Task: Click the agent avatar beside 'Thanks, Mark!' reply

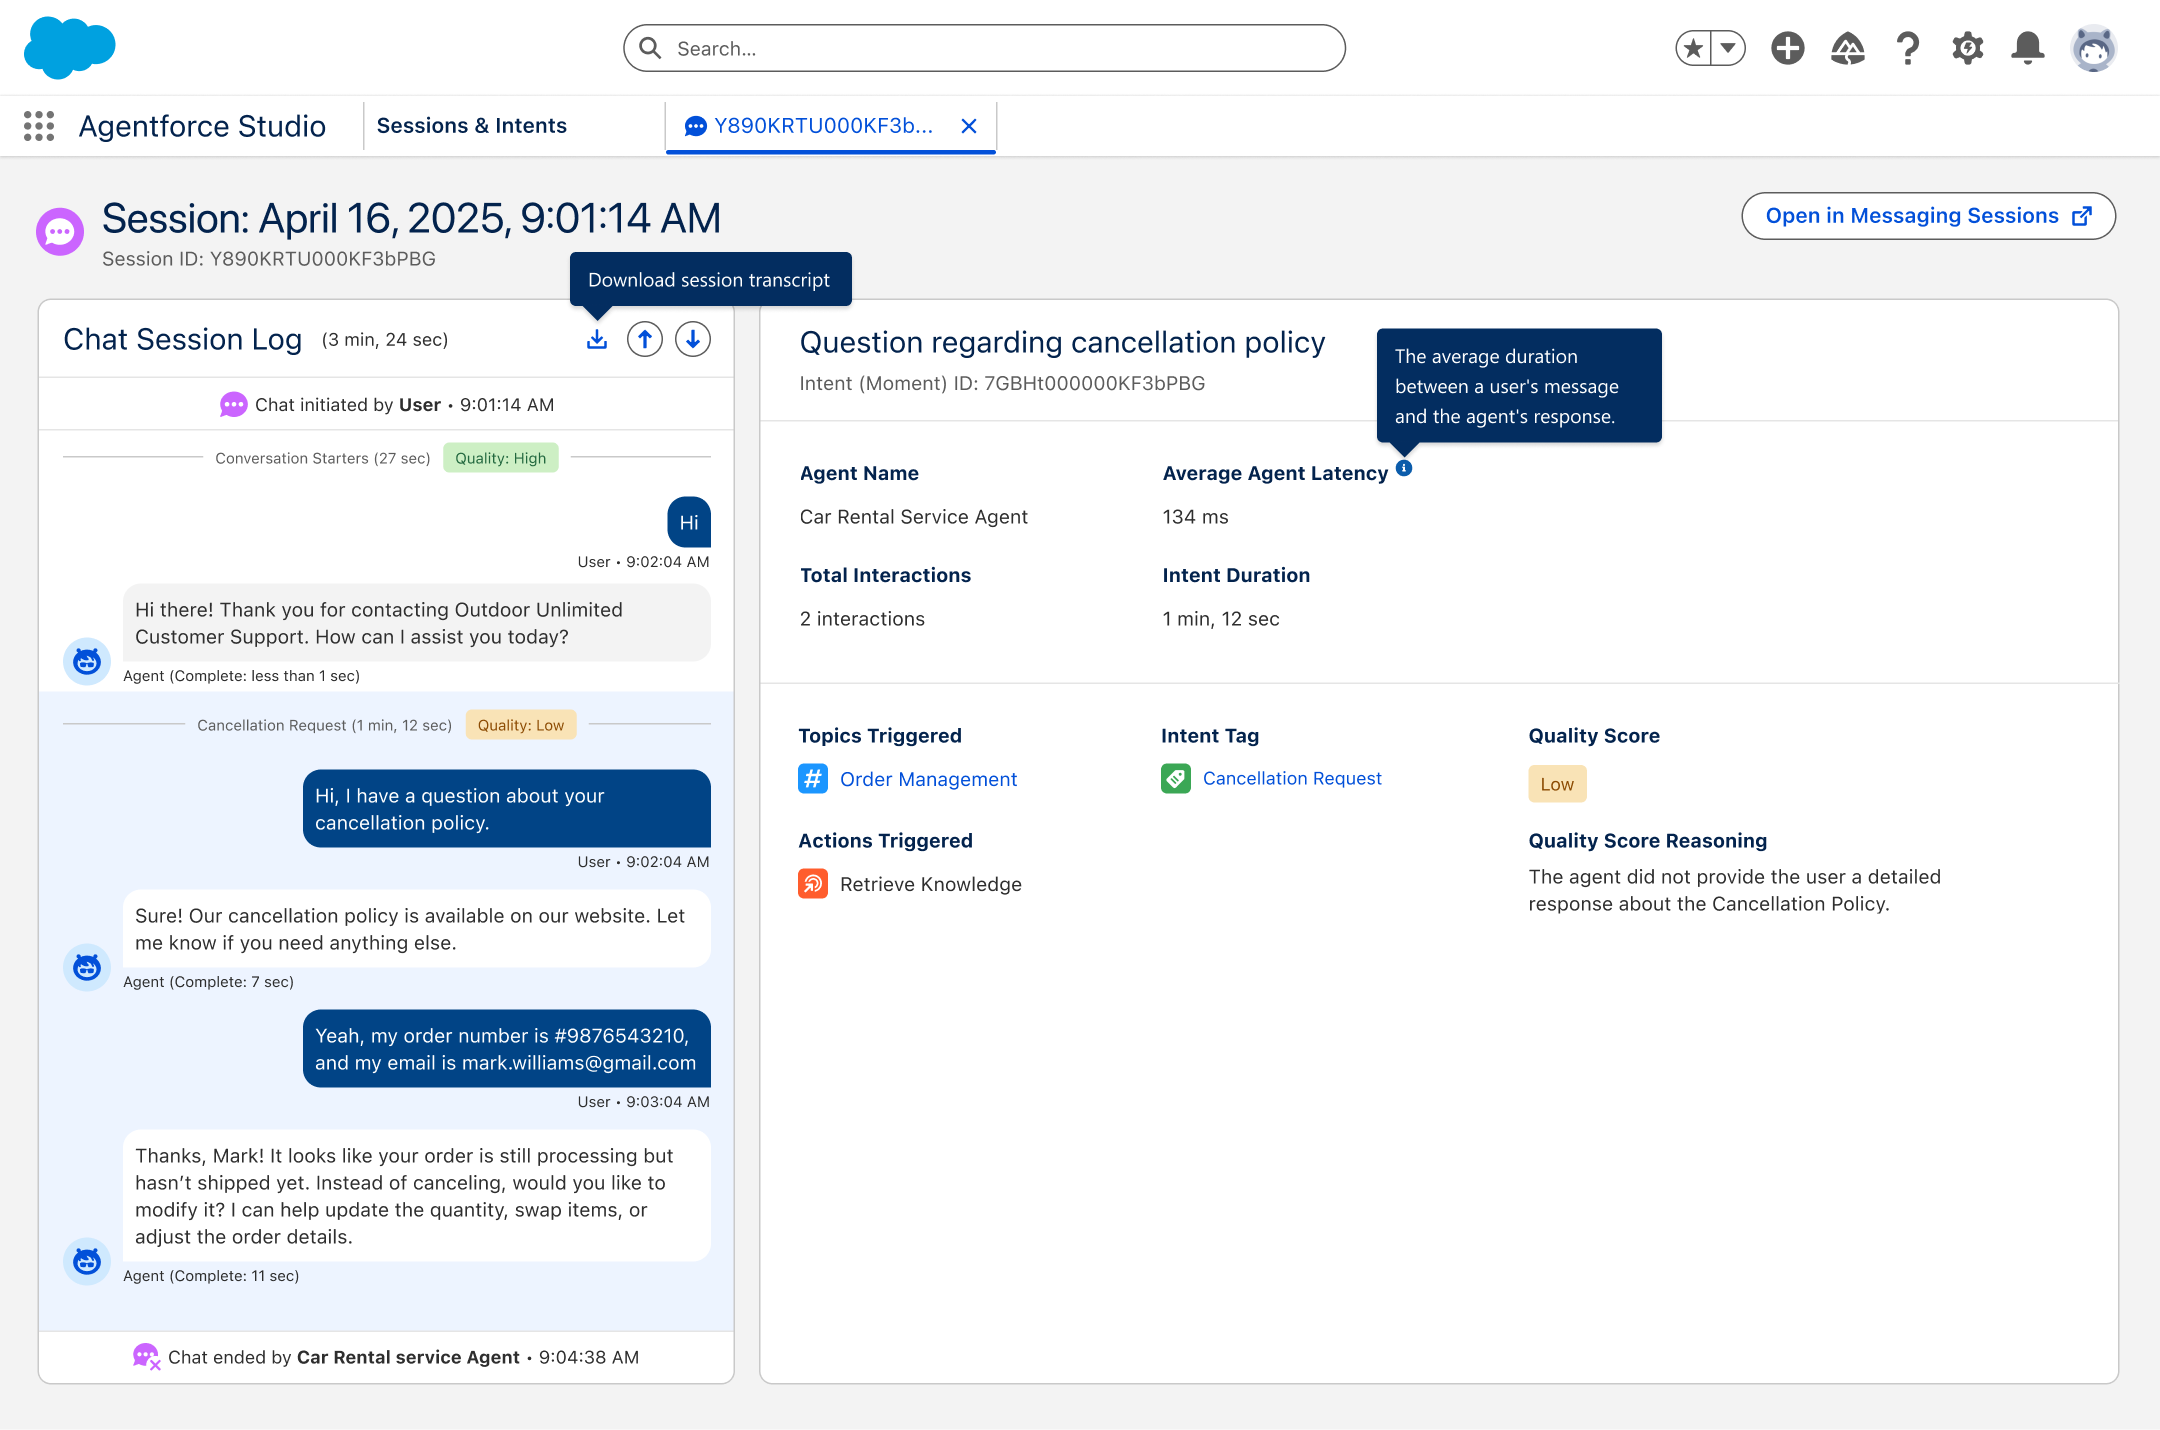Action: pyautogui.click(x=87, y=1261)
